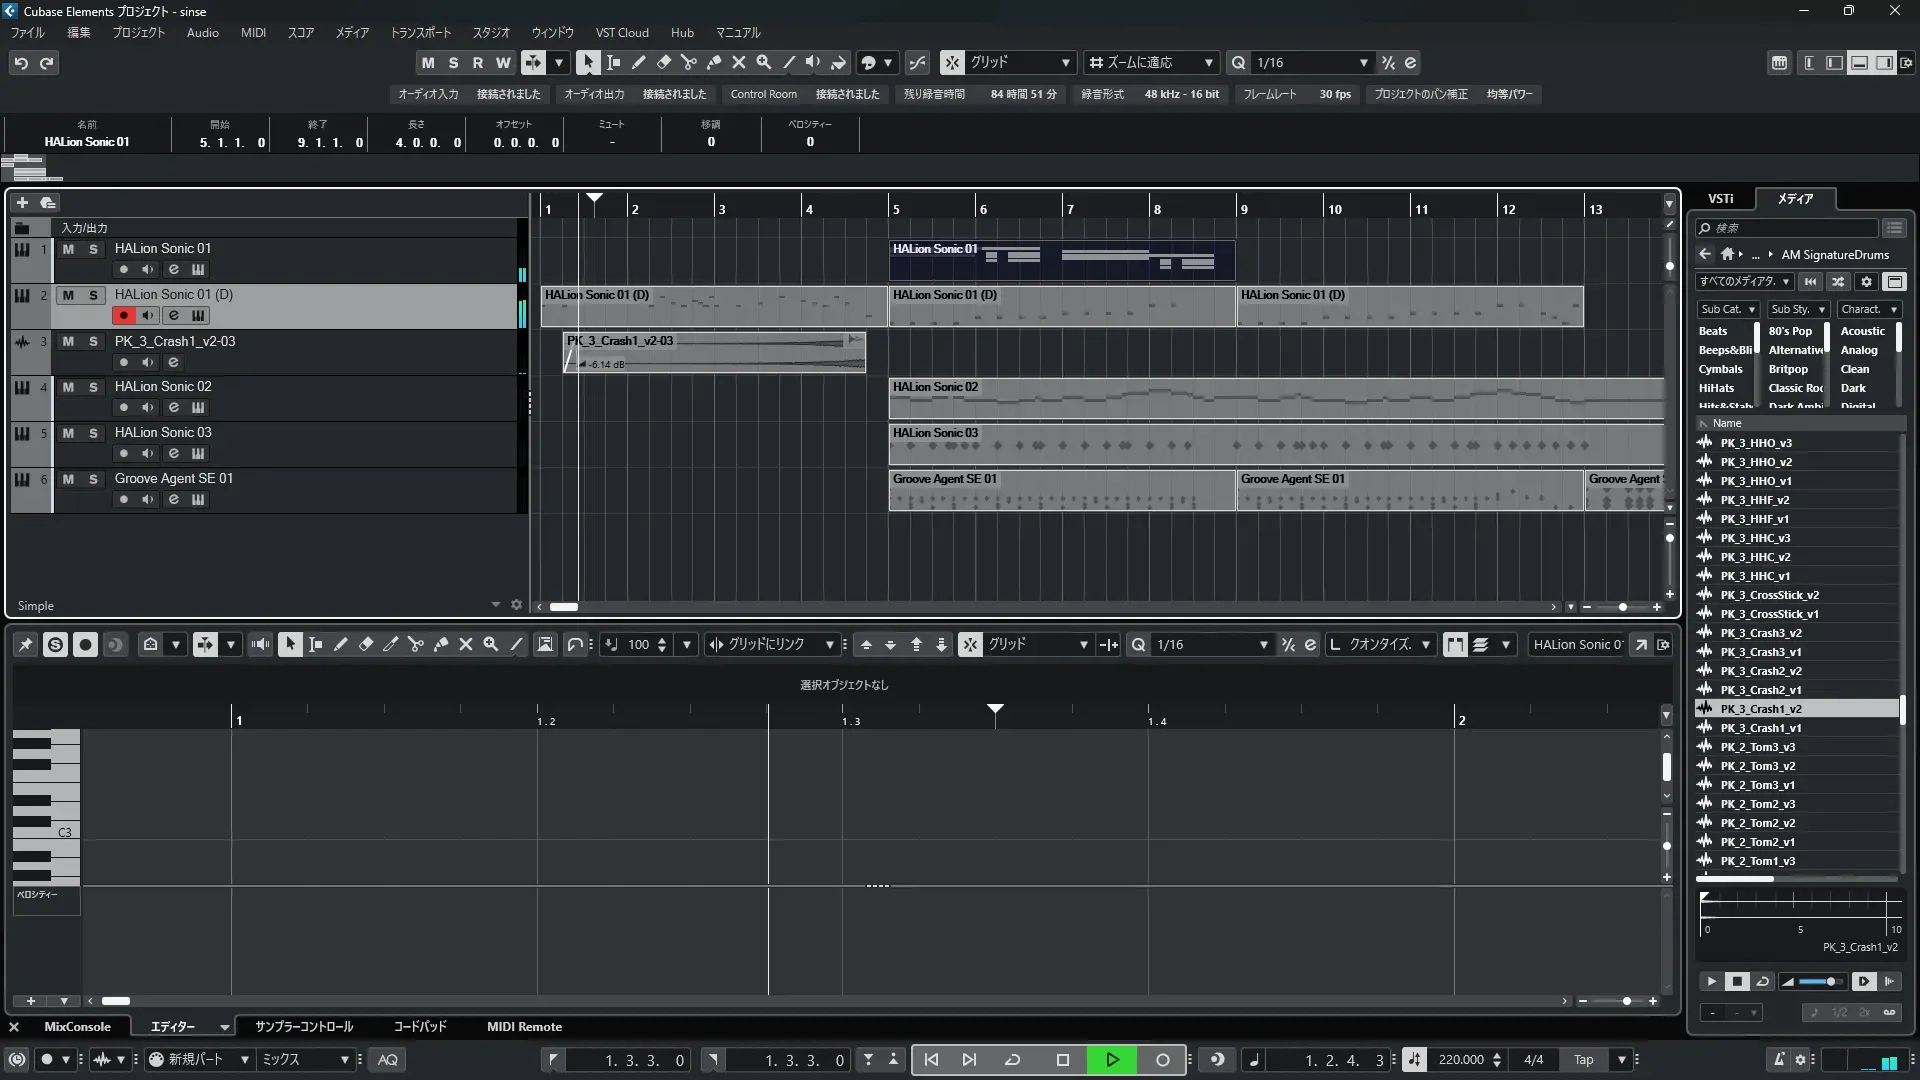Click the Add Track plus icon
The image size is (1920, 1080).
22,202
